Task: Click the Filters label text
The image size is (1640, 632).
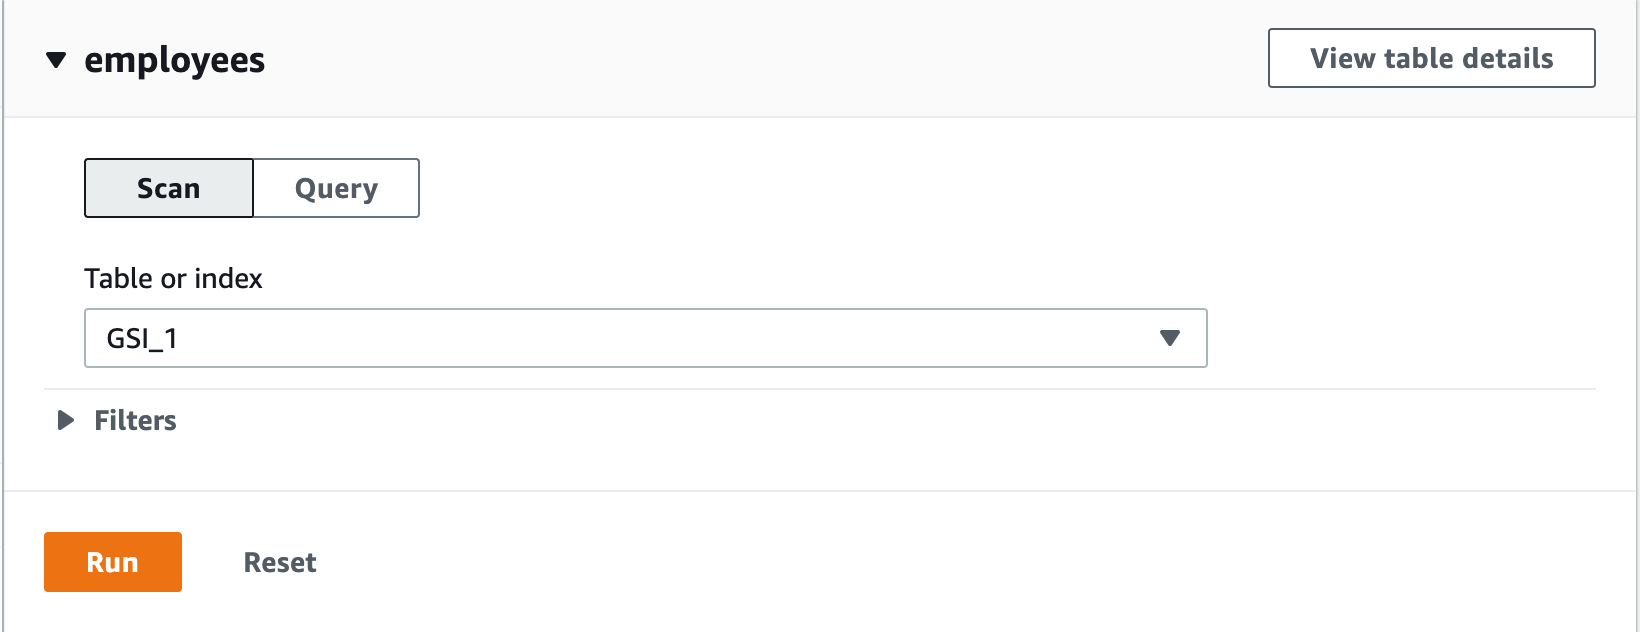Action: 135,420
